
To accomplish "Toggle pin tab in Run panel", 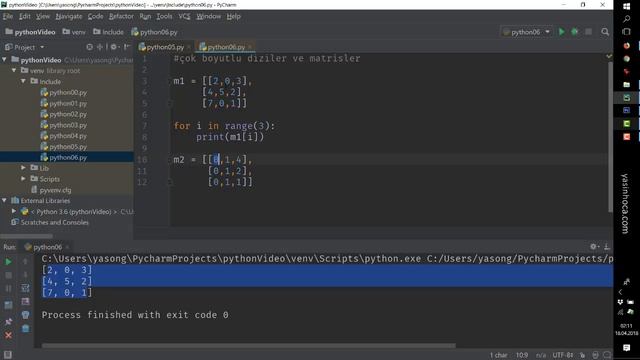I will pos(8,322).
